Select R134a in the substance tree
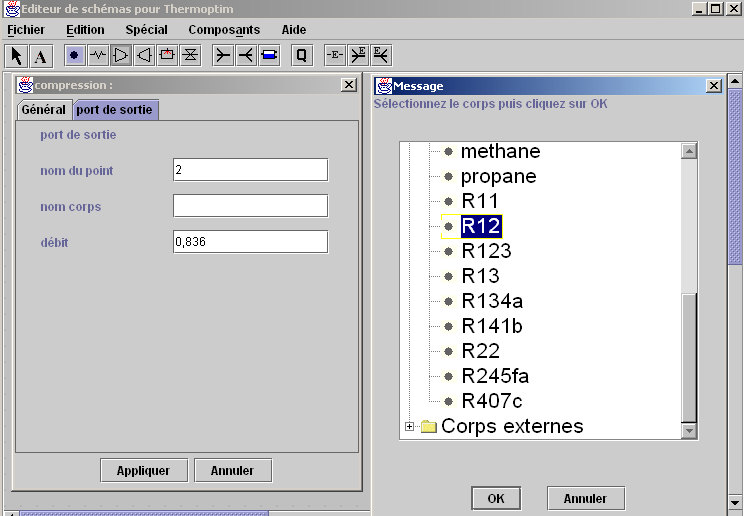744x516 pixels. coord(492,301)
